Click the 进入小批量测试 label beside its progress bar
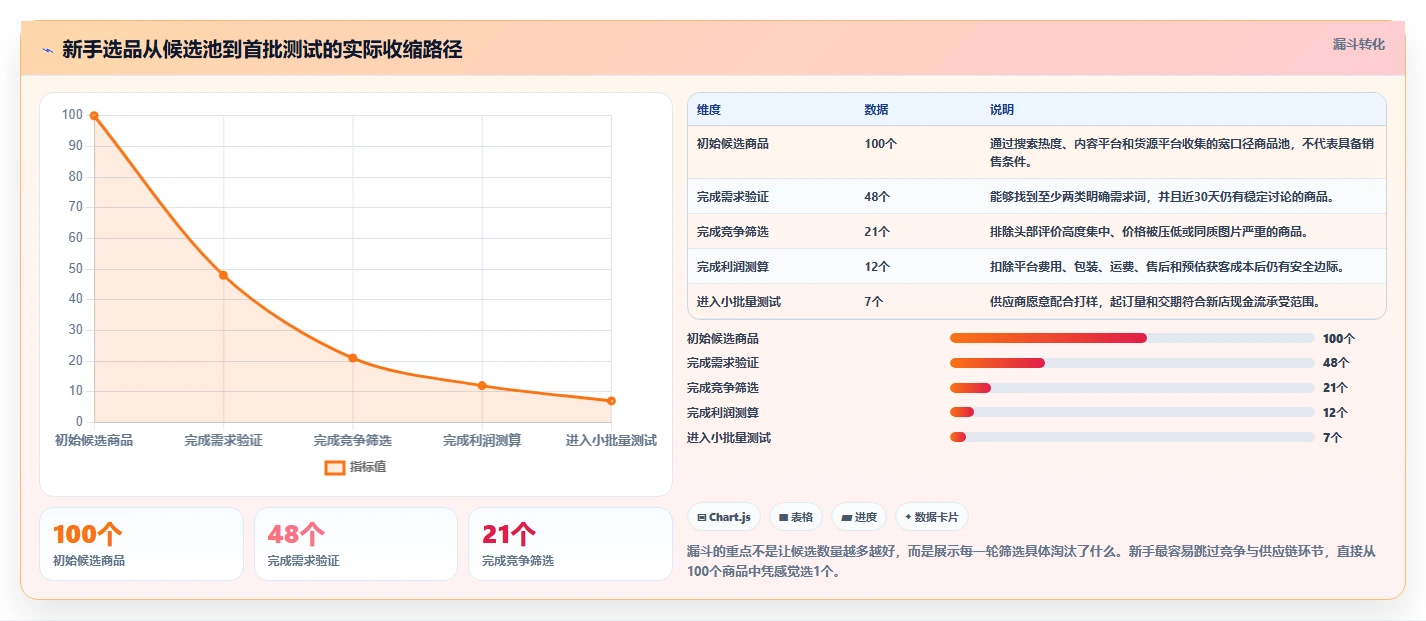 tap(729, 437)
